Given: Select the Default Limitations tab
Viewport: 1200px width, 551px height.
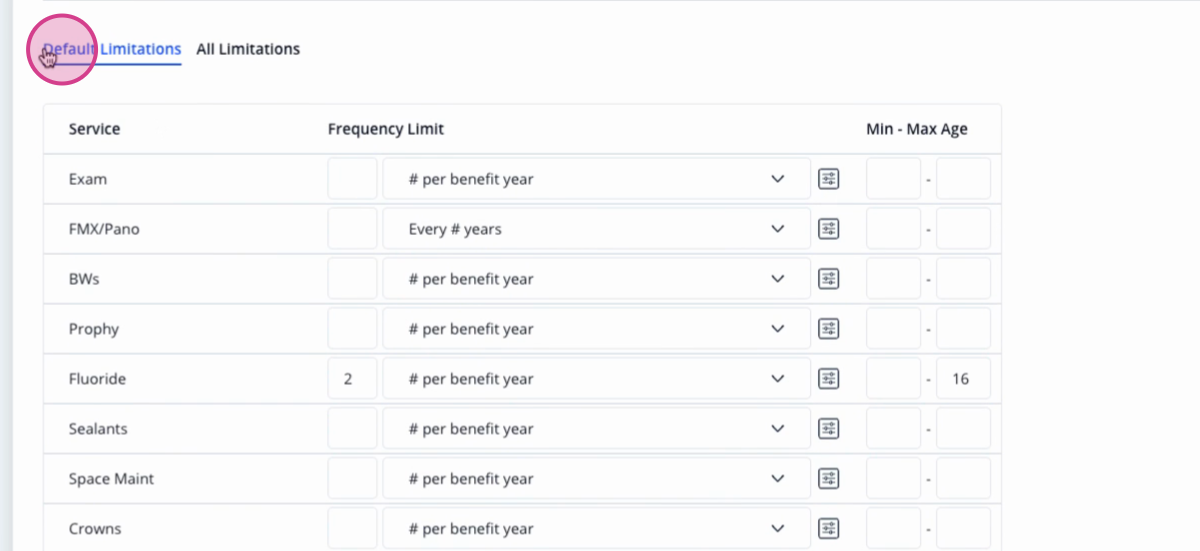Looking at the screenshot, I should click(x=112, y=49).
